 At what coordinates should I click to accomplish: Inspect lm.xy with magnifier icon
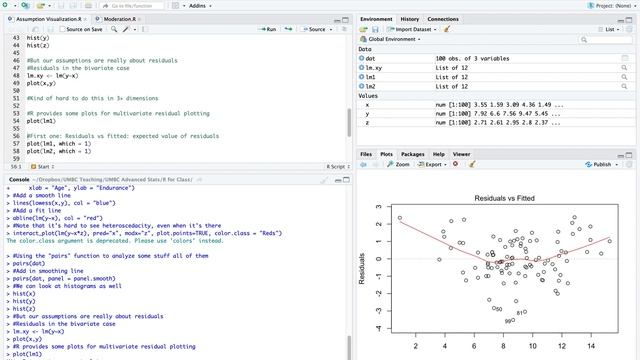click(624, 68)
